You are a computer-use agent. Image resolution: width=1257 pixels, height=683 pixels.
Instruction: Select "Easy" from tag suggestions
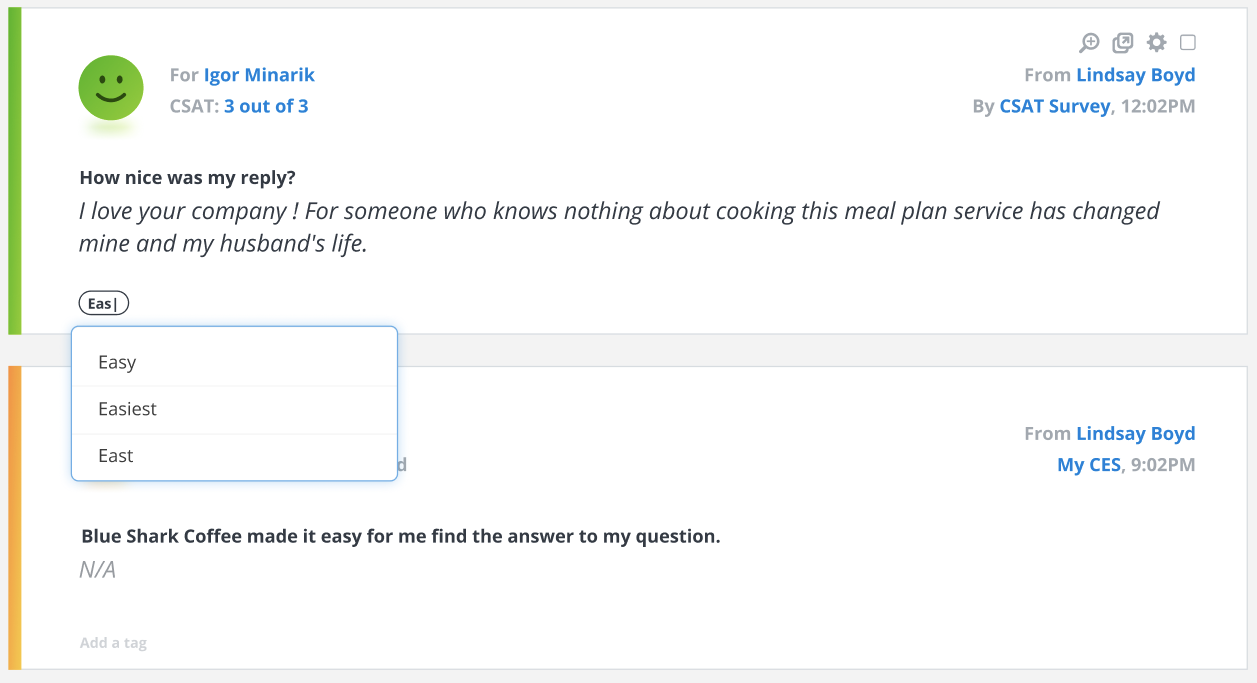117,362
